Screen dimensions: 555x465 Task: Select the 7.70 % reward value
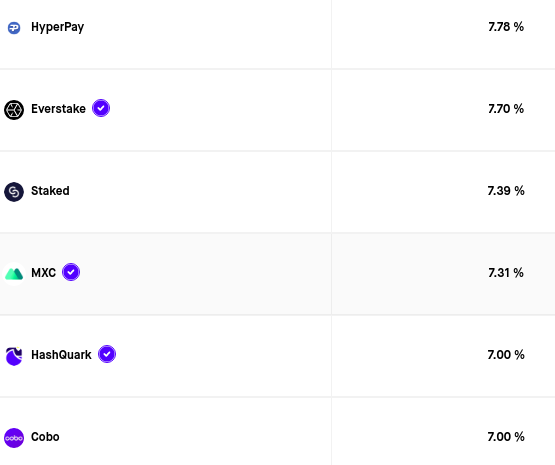[x=506, y=109]
